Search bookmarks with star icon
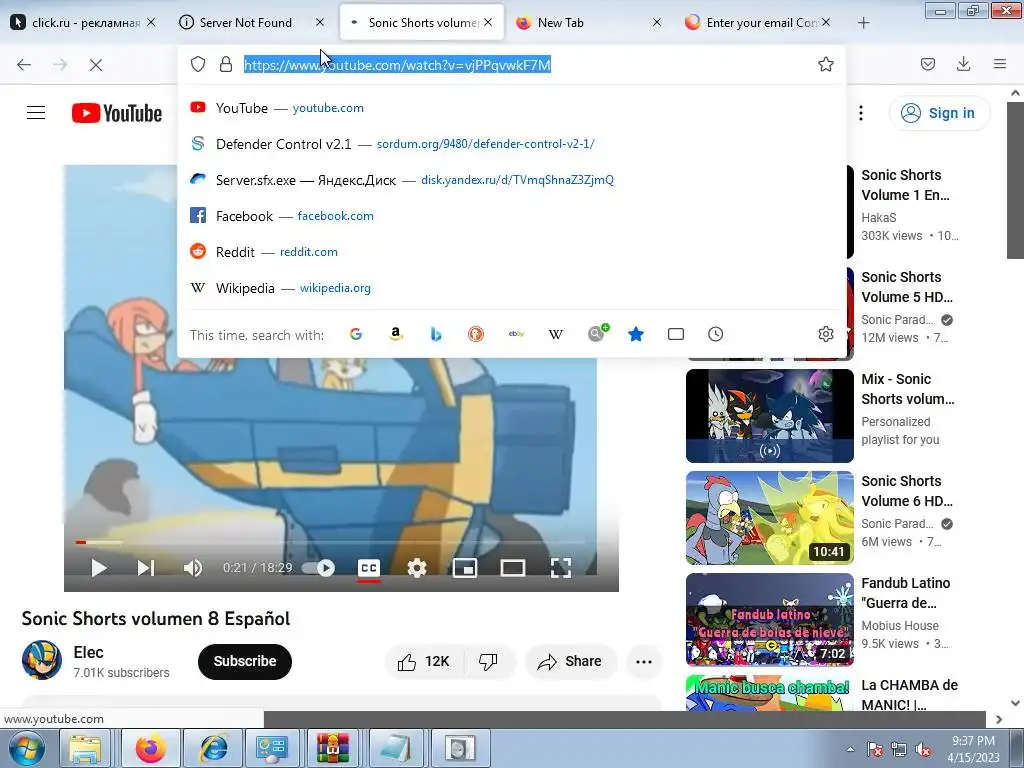The width and height of the screenshot is (1024, 768). (x=636, y=334)
